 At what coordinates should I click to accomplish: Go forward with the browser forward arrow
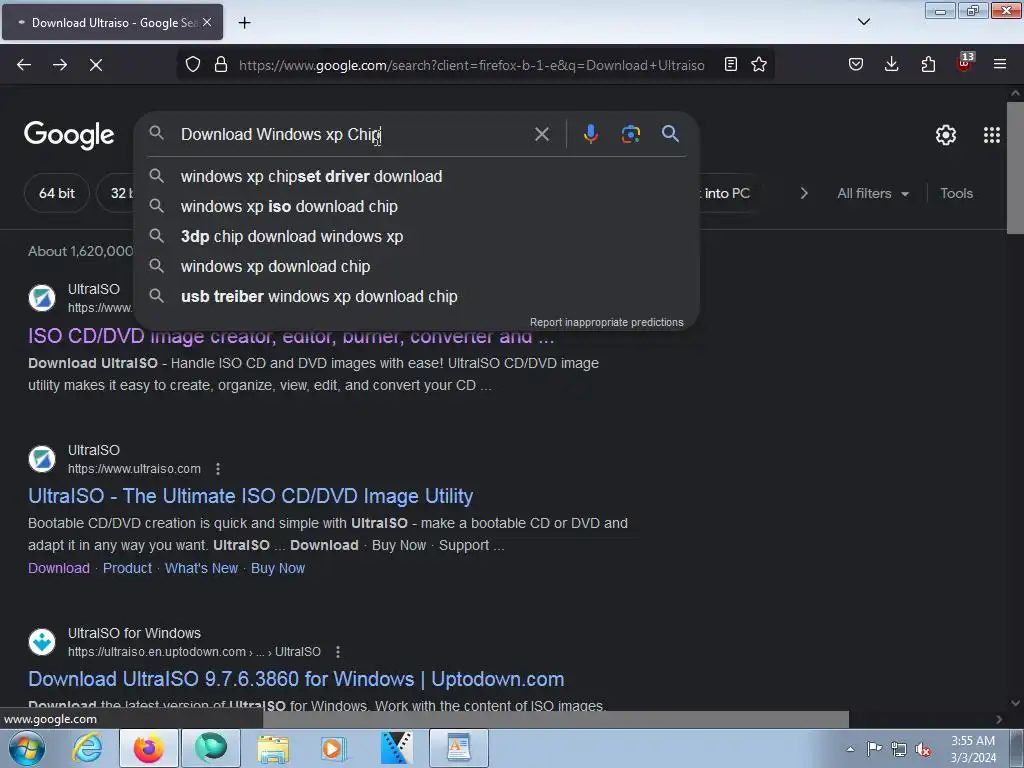click(x=60, y=65)
